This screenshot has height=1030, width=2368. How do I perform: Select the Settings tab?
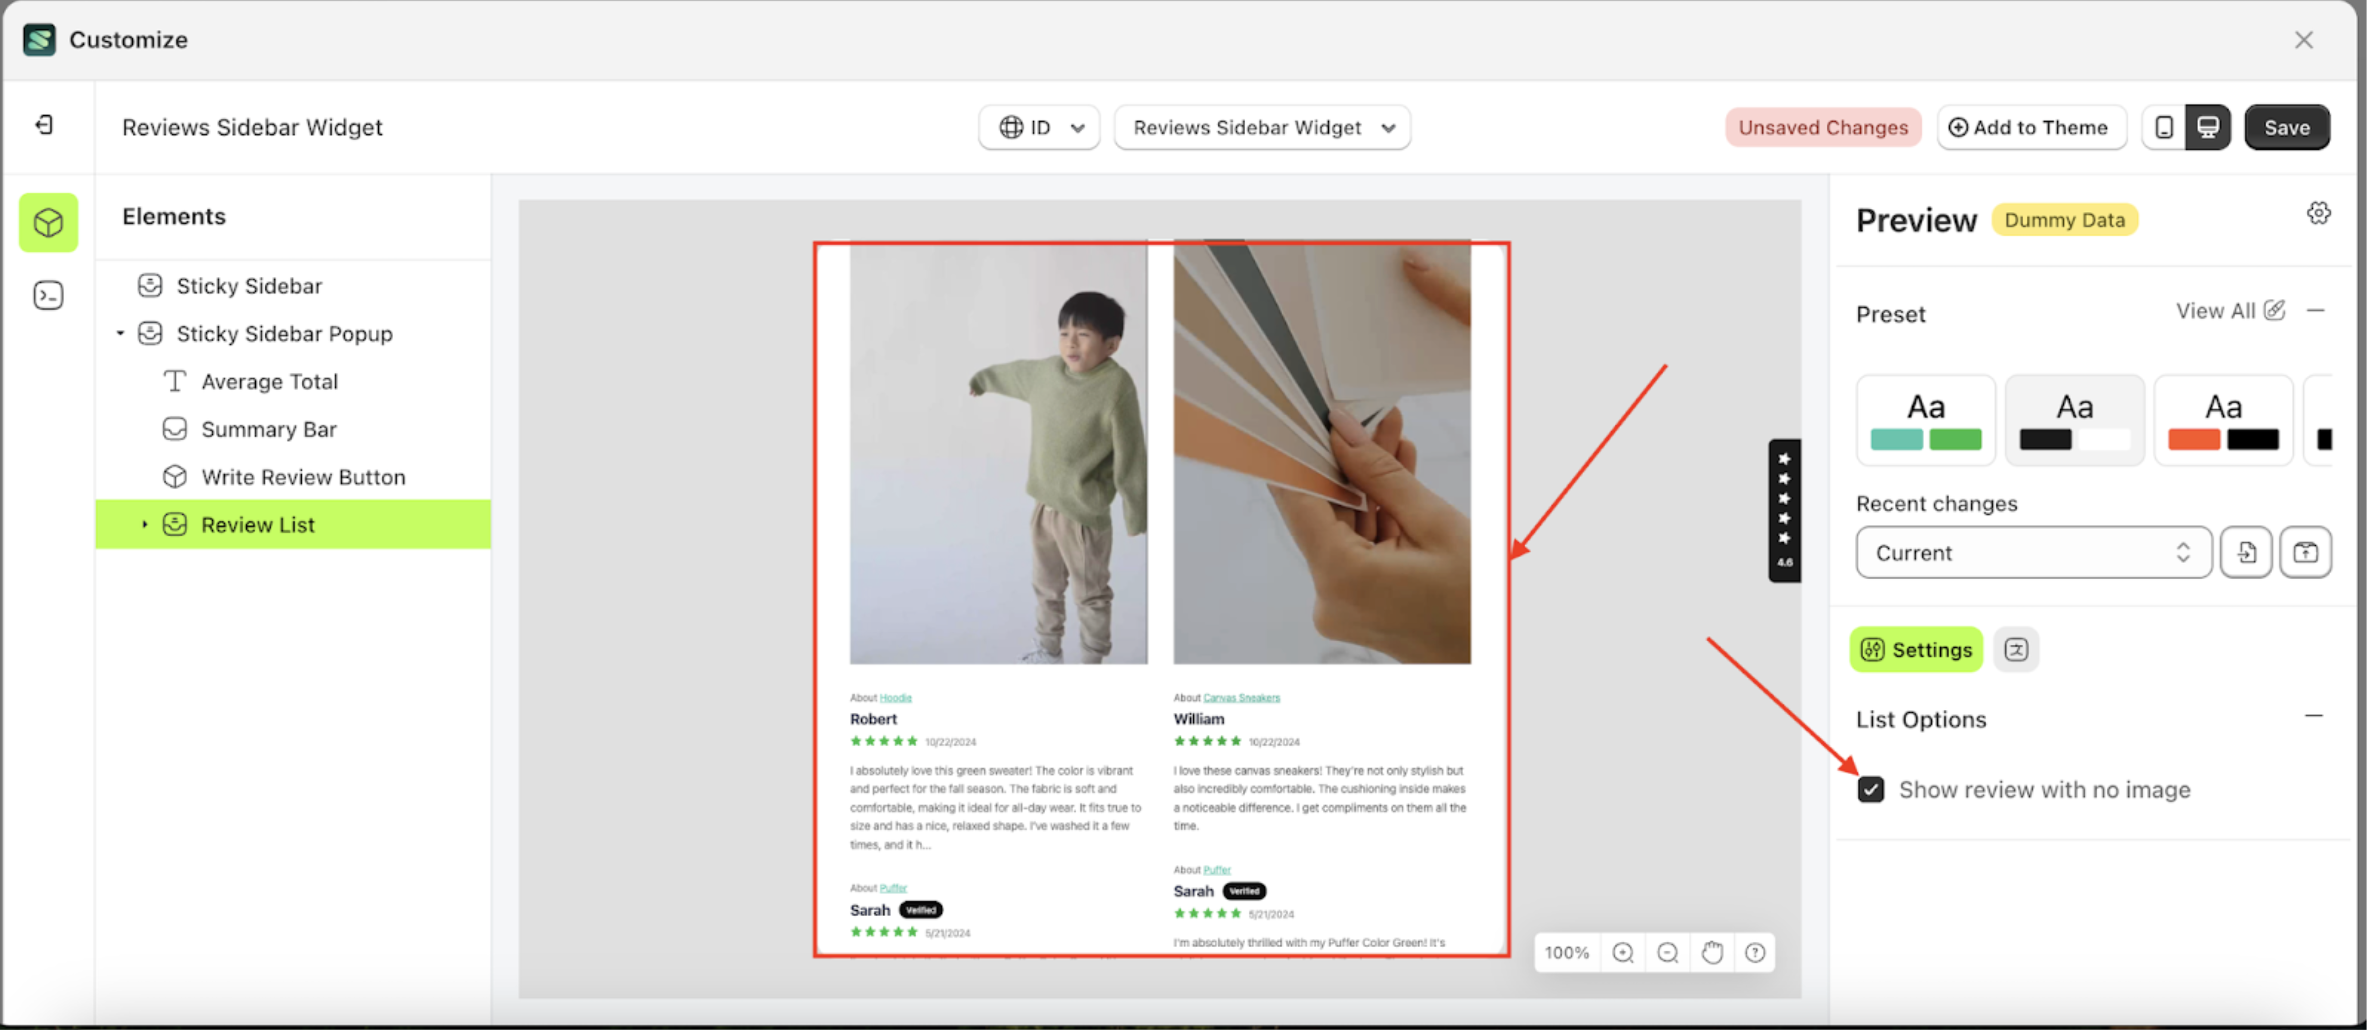click(x=1916, y=650)
